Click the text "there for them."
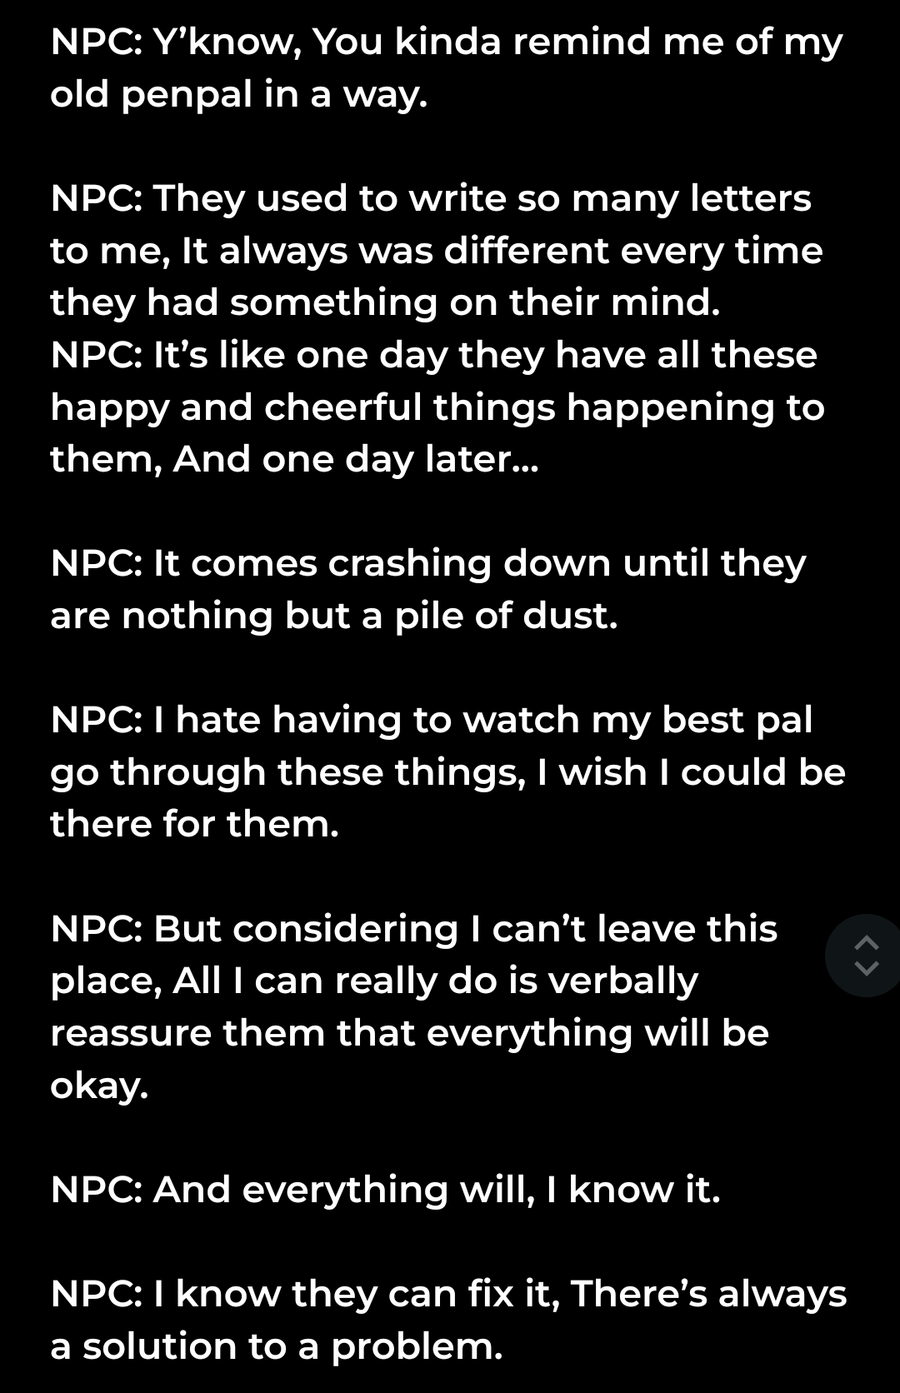 point(195,824)
